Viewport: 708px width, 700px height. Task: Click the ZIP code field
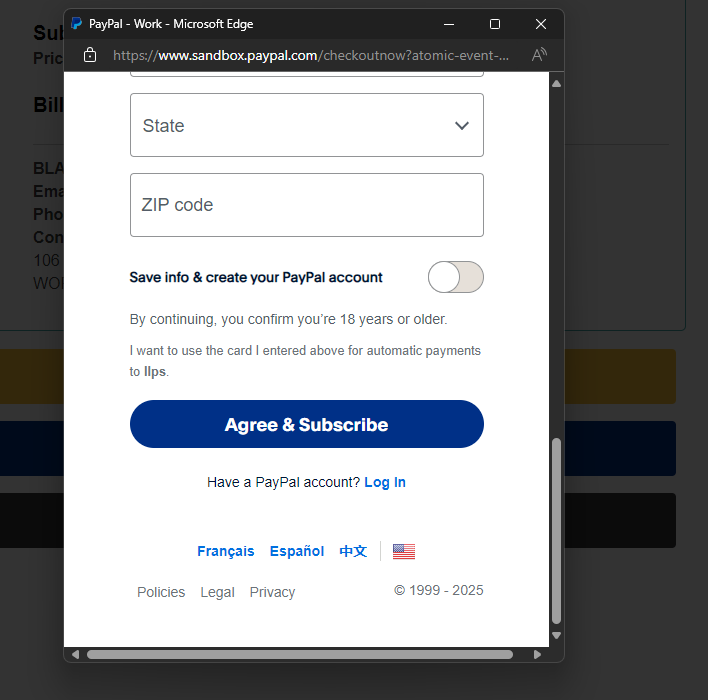(x=306, y=205)
